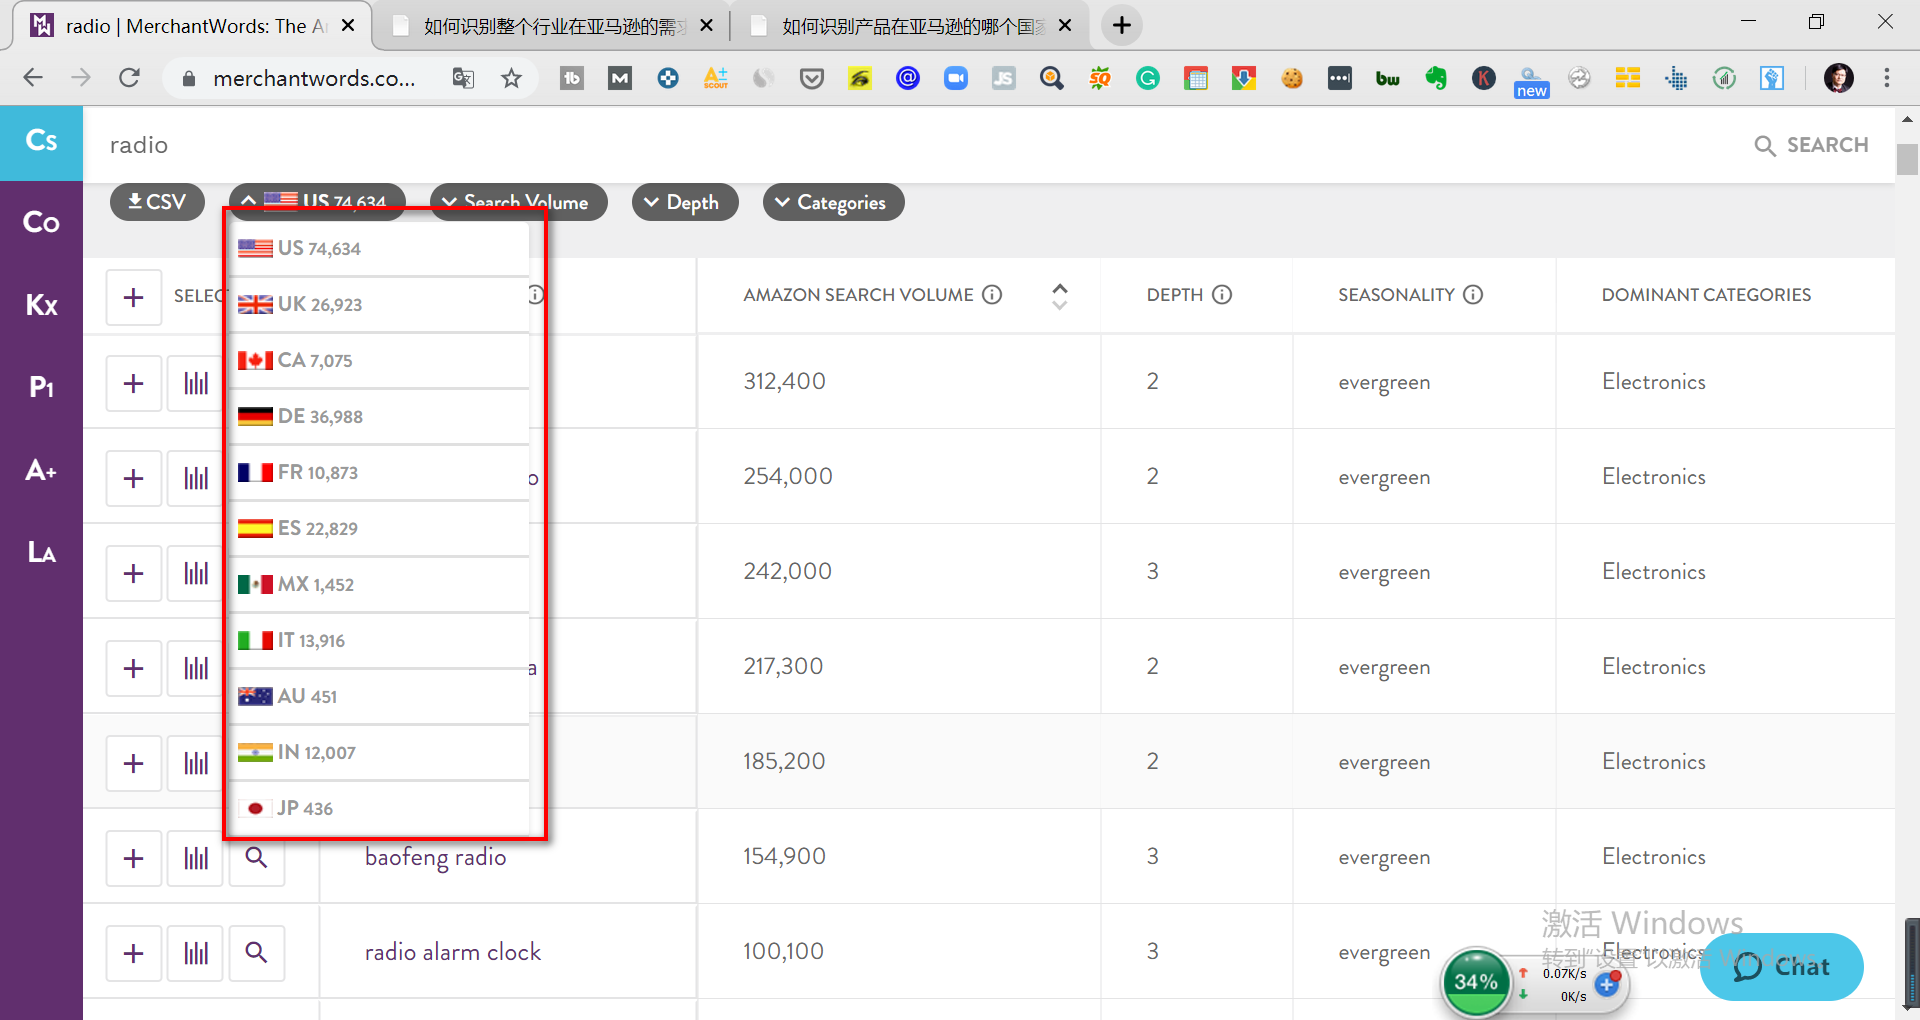The image size is (1920, 1020).
Task: Select MX 1,452 in country list
Action: point(380,584)
